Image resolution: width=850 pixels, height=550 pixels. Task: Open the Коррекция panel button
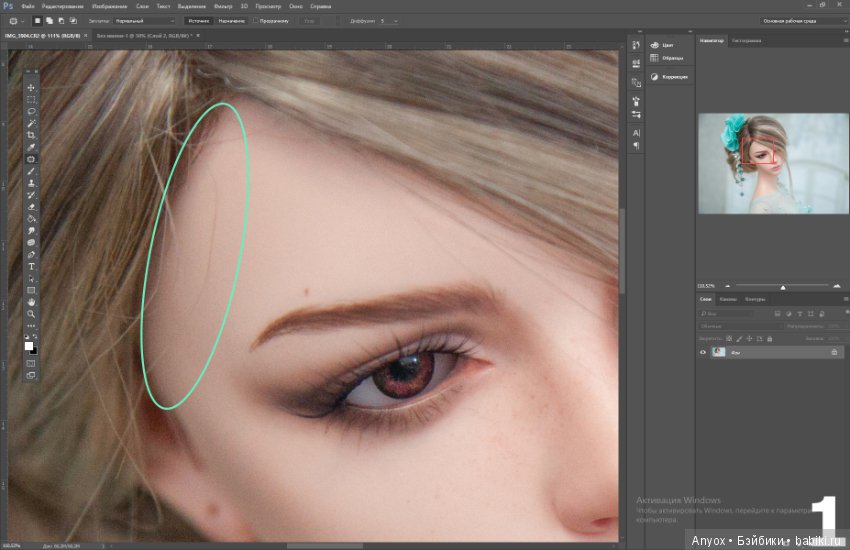pyautogui.click(x=669, y=77)
